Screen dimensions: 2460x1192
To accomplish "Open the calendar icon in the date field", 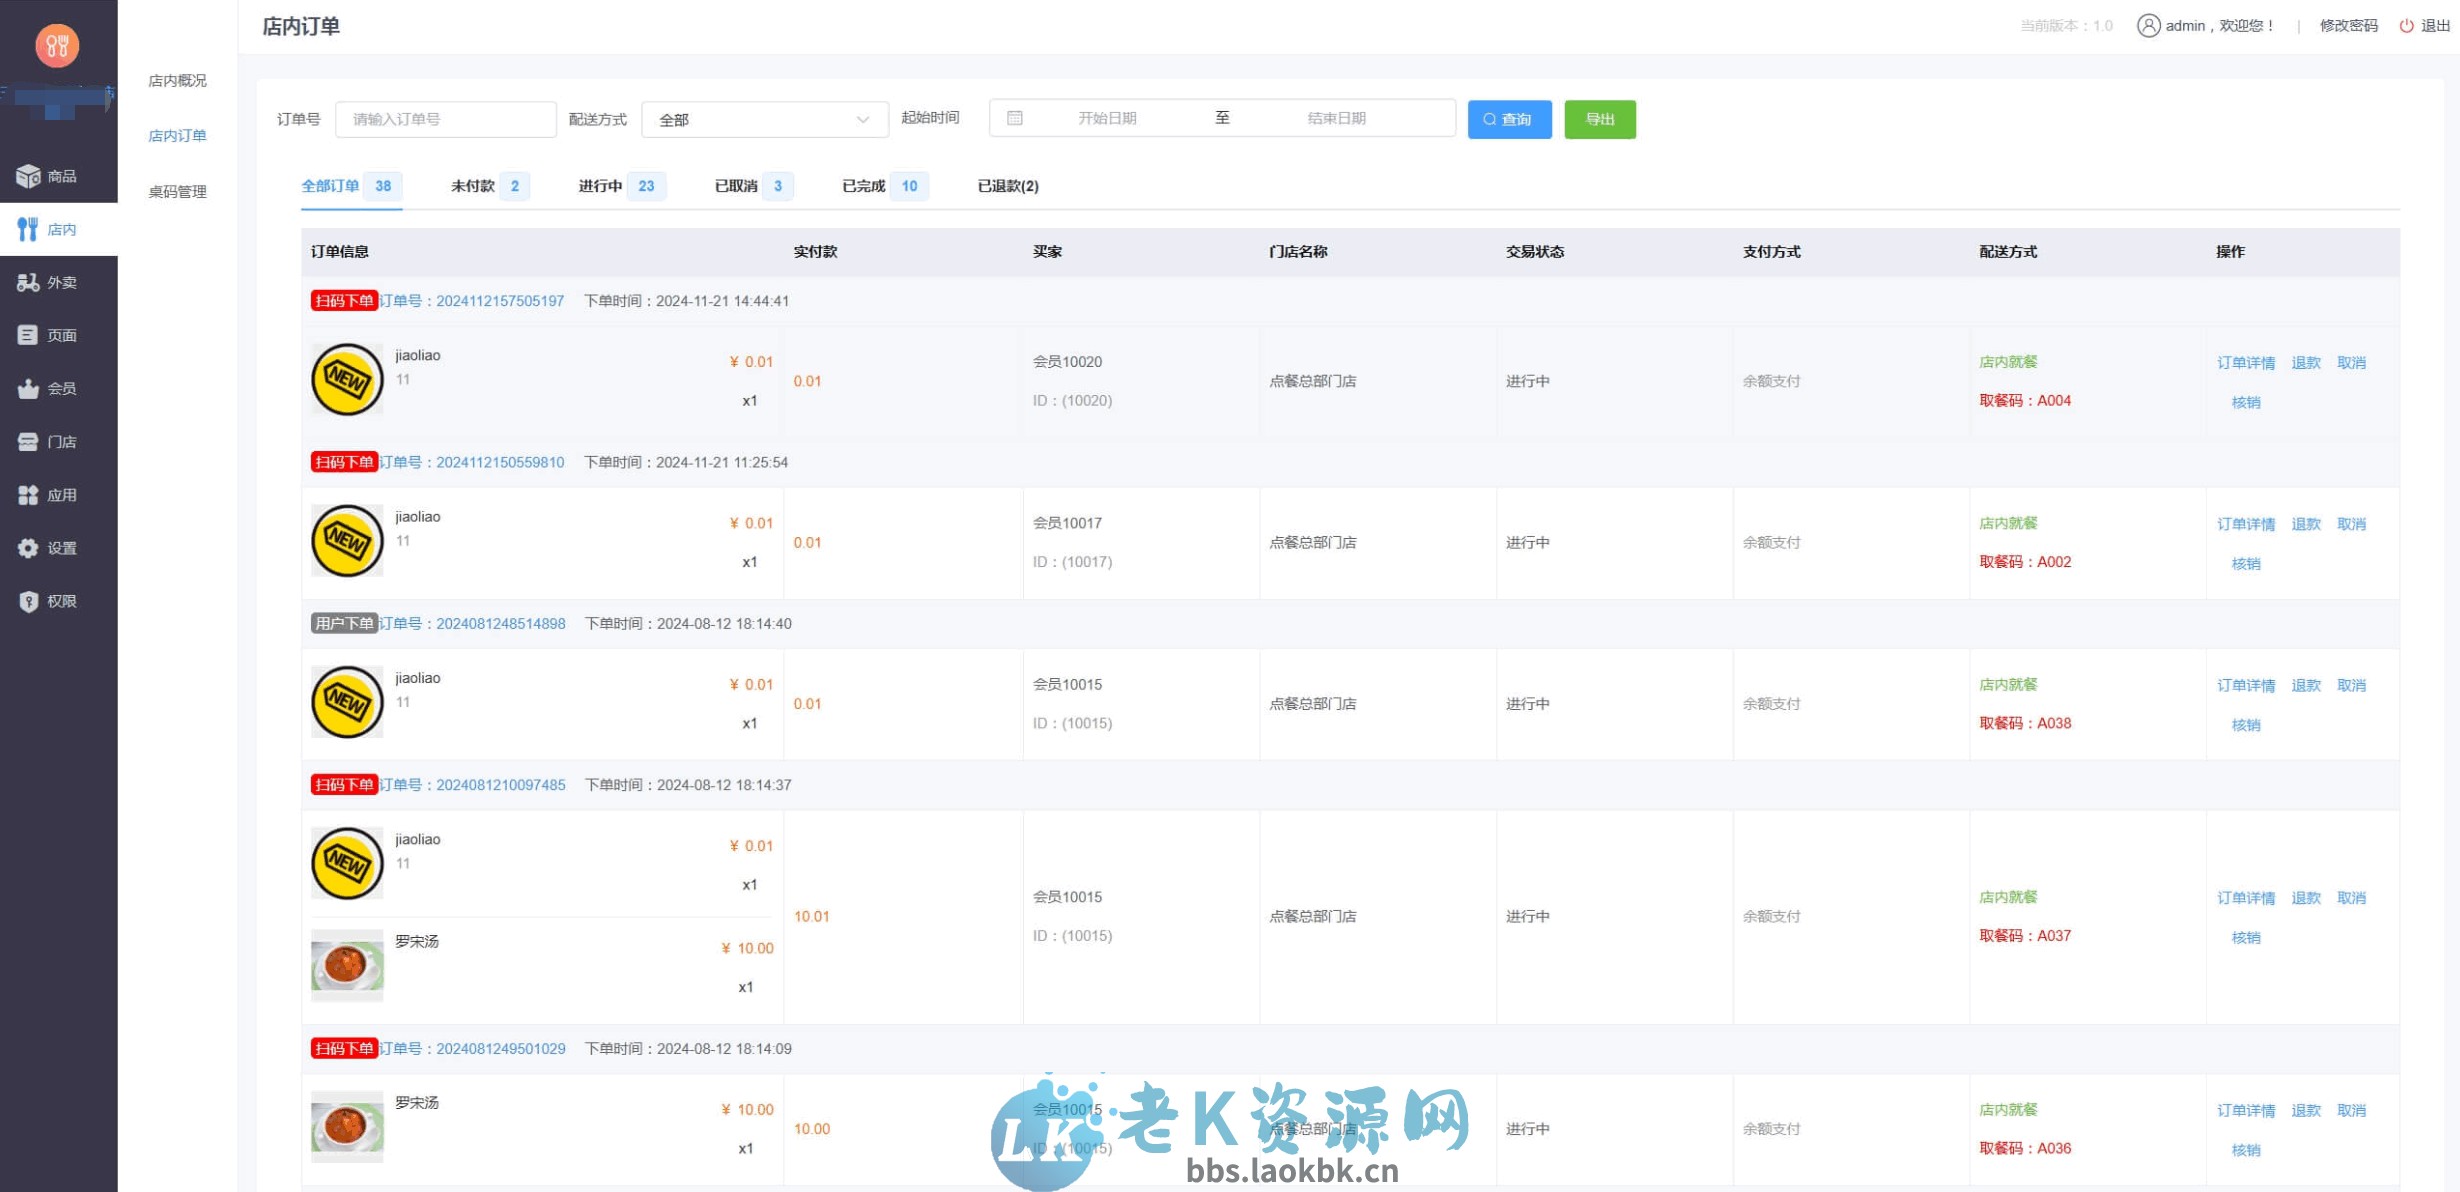I will pyautogui.click(x=1015, y=117).
